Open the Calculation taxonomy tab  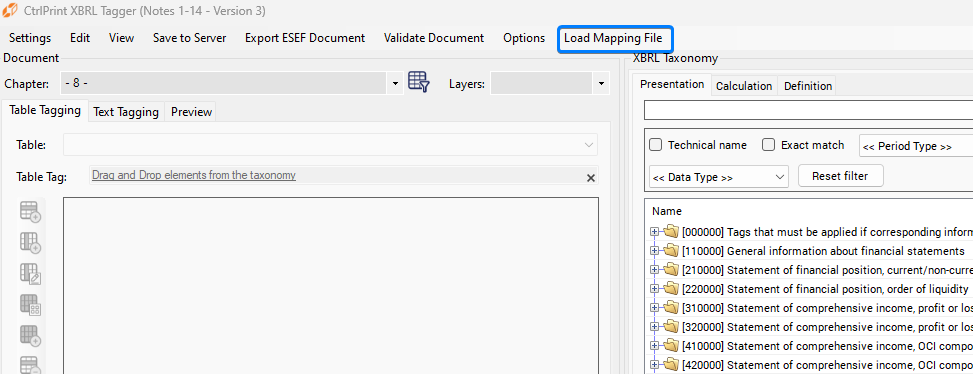(x=743, y=86)
